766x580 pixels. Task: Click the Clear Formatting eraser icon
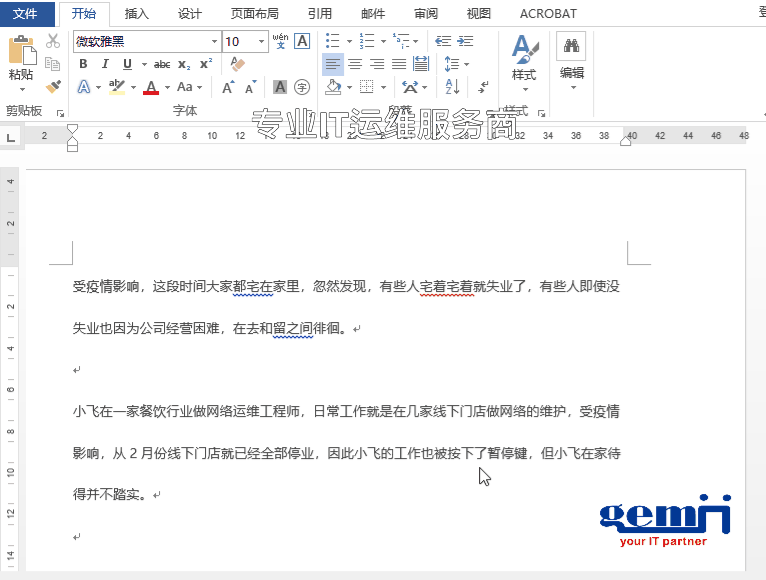click(237, 64)
